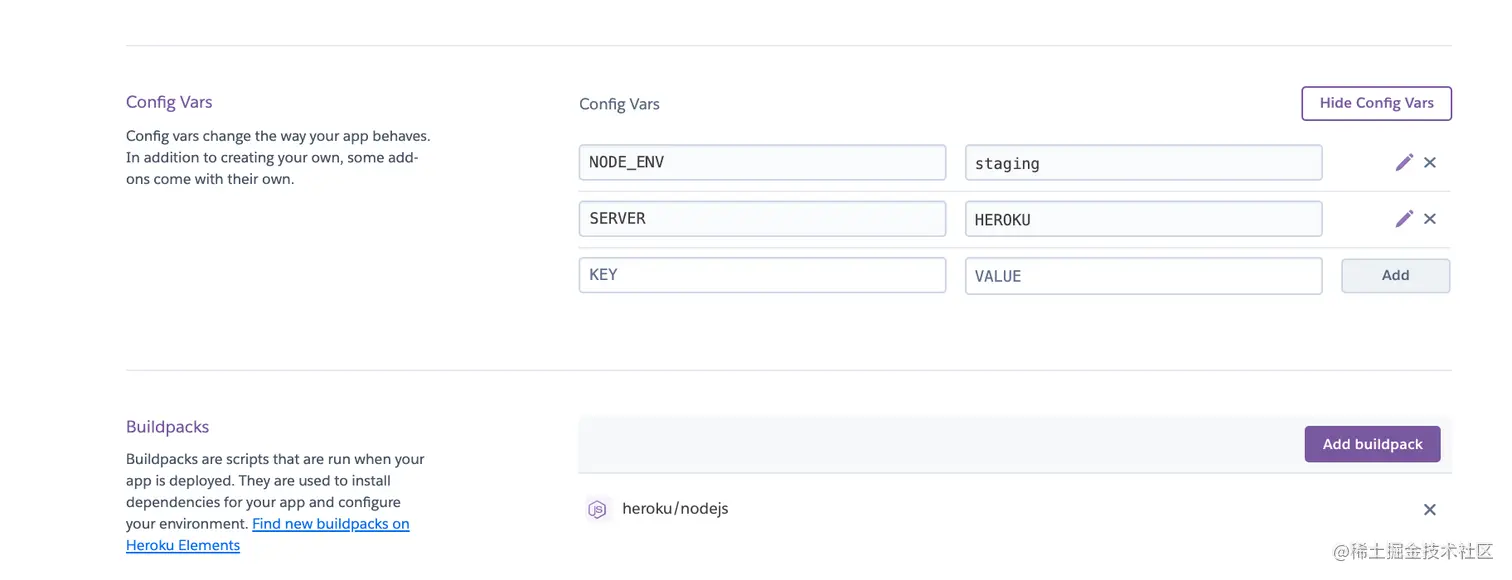The width and height of the screenshot is (1512, 580).
Task: Click the Node.js buildpack logo
Action: 597,509
